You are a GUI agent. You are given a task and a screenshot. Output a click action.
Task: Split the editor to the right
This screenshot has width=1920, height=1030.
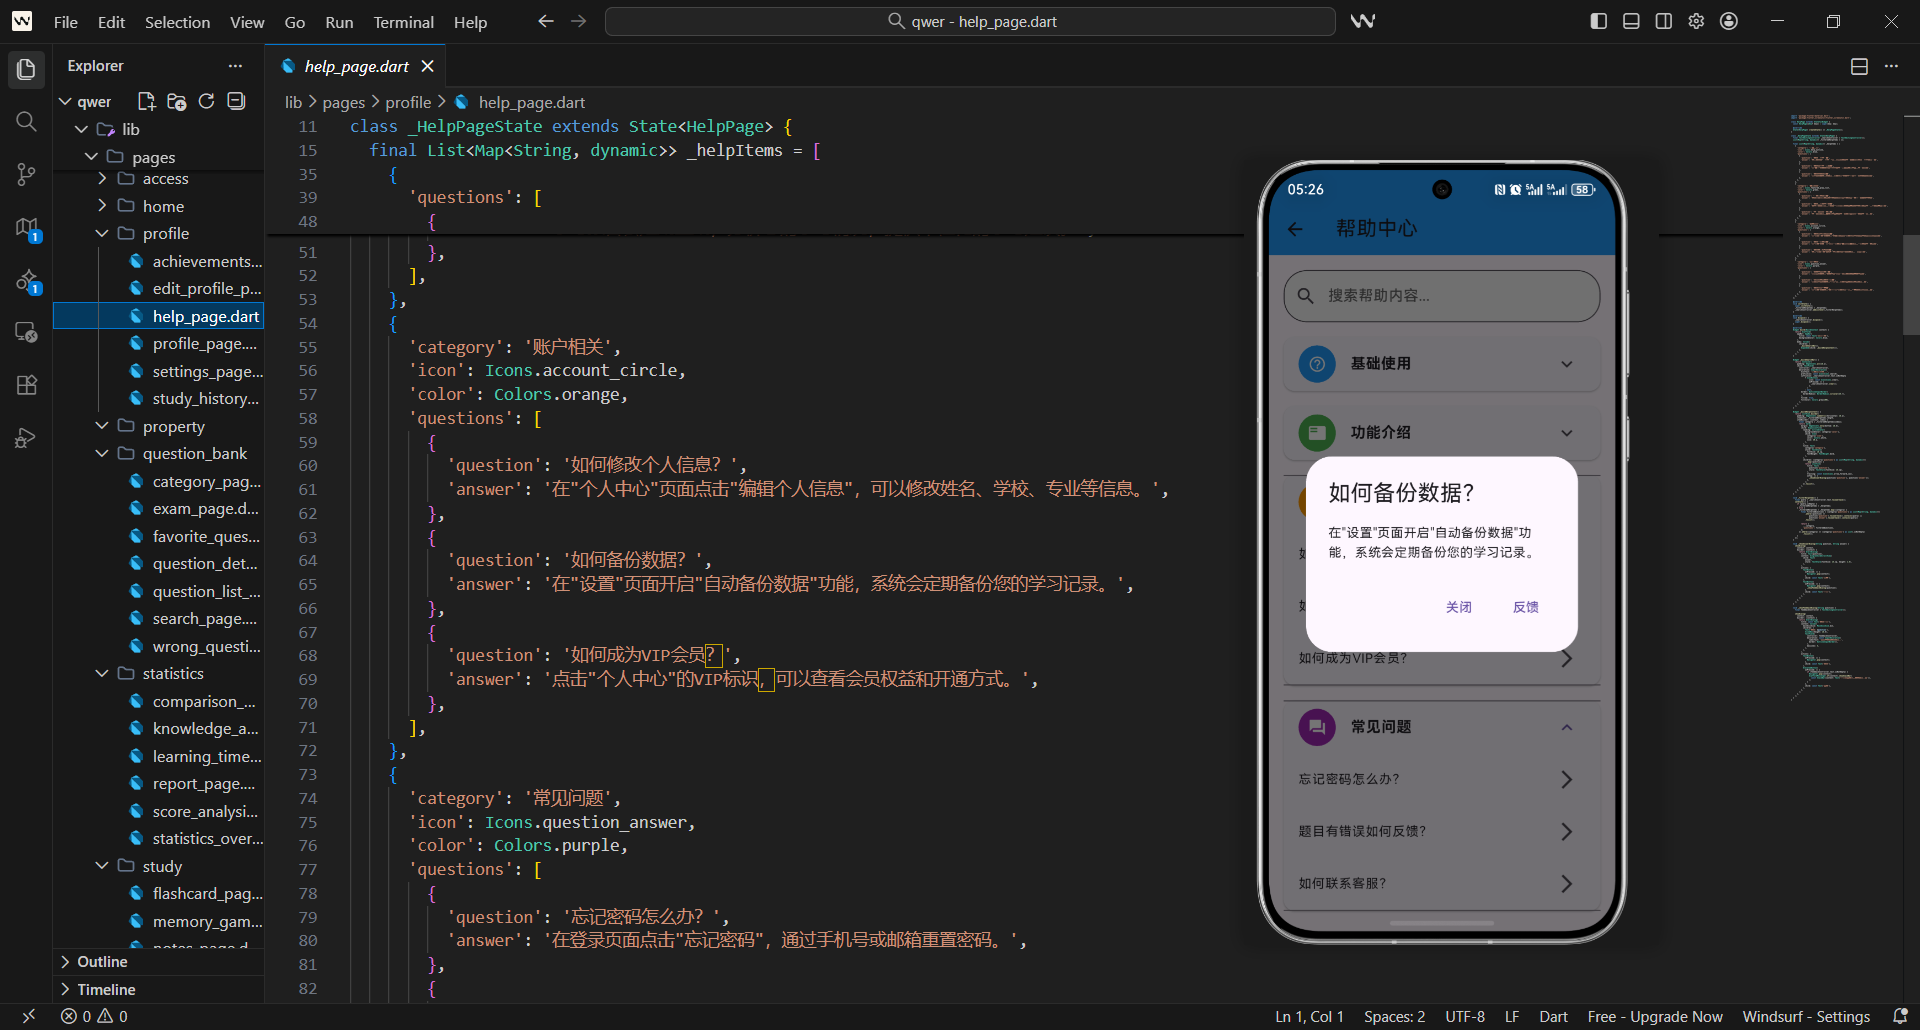point(1859,66)
